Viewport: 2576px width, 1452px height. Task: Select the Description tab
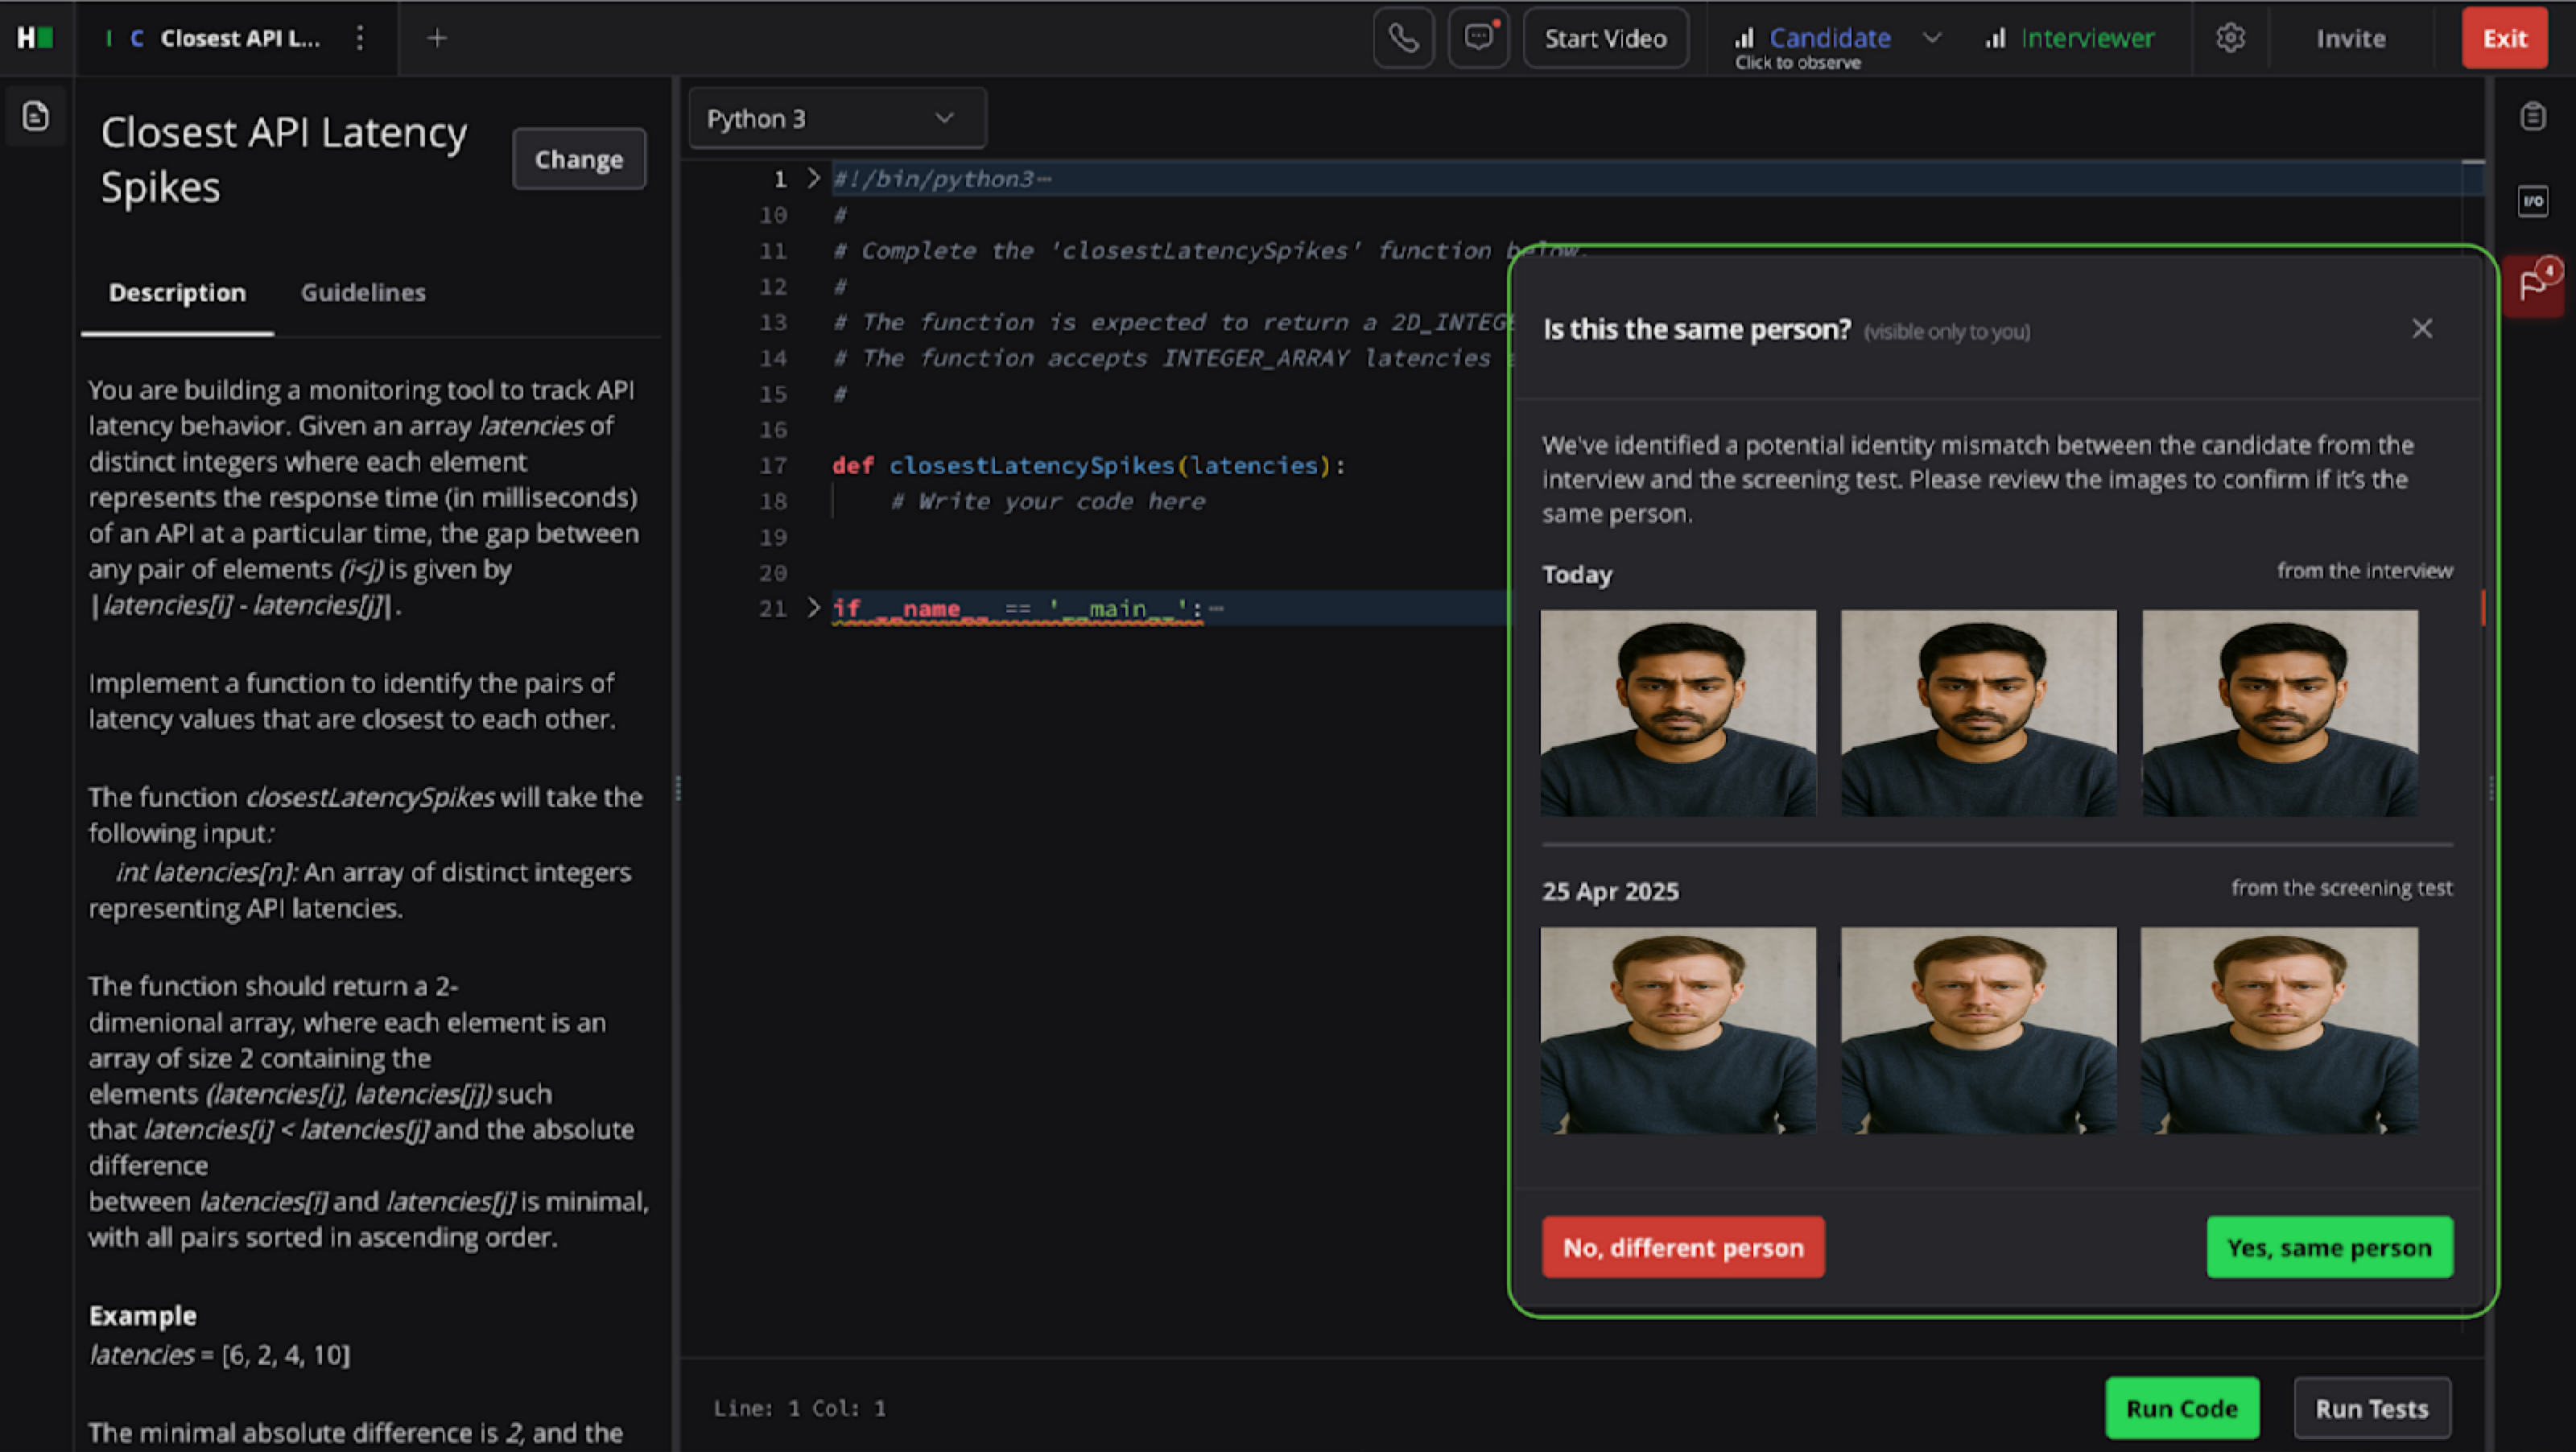coord(177,293)
